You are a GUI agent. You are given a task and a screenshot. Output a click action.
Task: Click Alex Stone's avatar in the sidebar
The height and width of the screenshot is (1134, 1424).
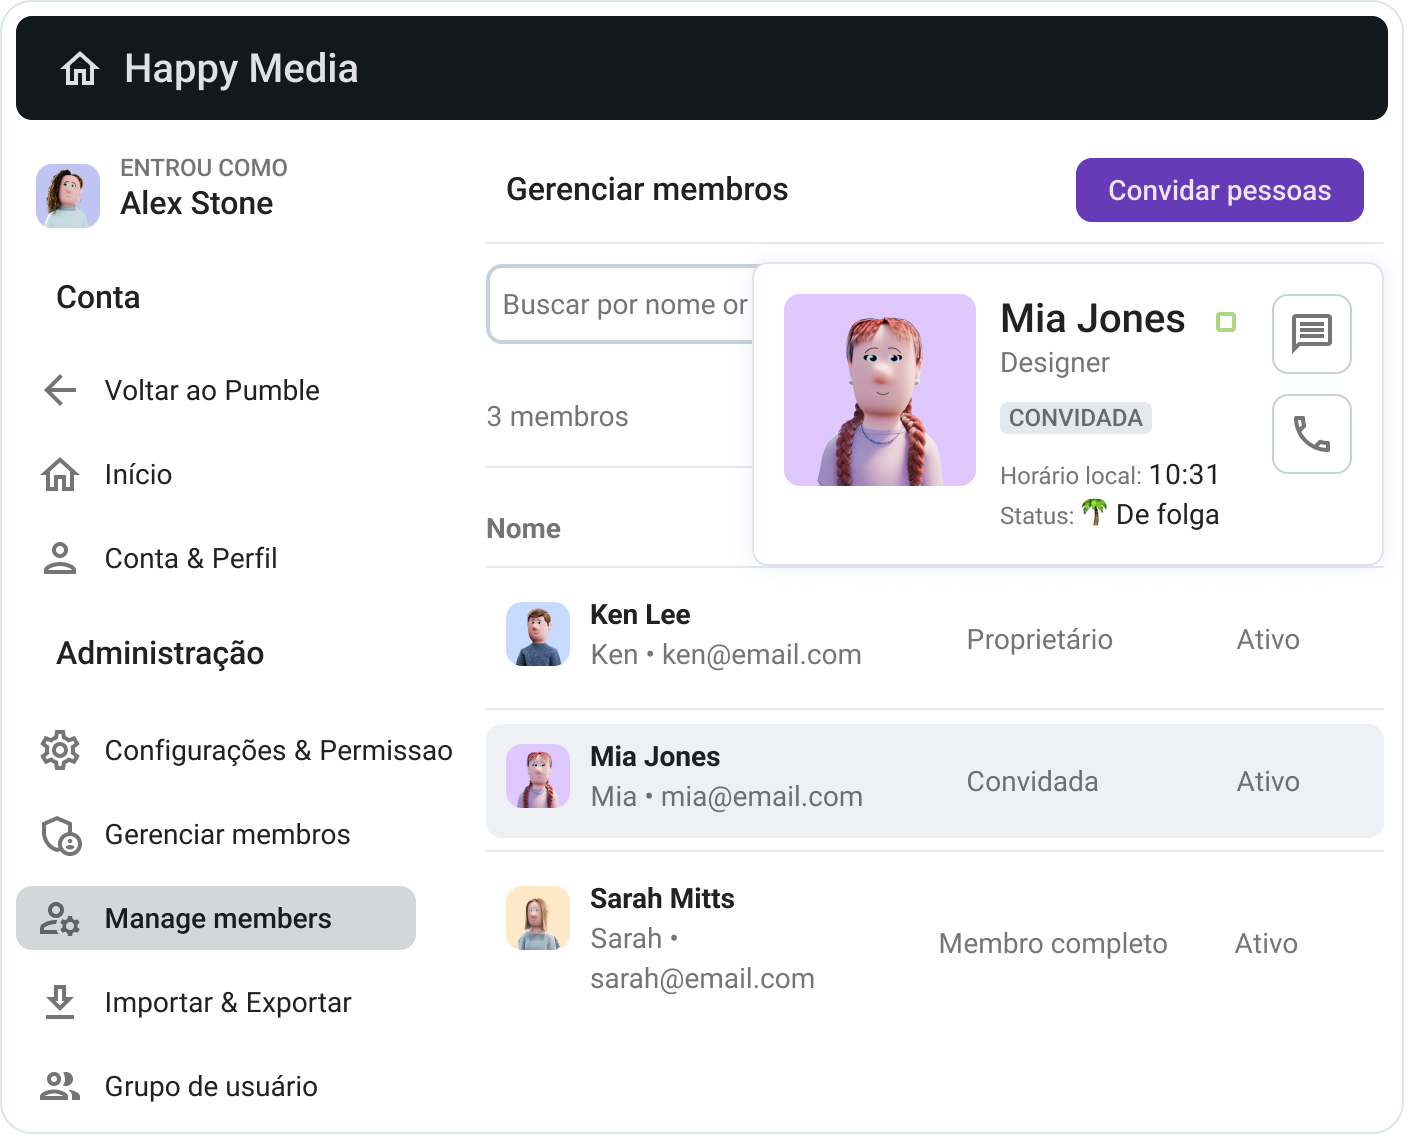pyautogui.click(x=68, y=196)
